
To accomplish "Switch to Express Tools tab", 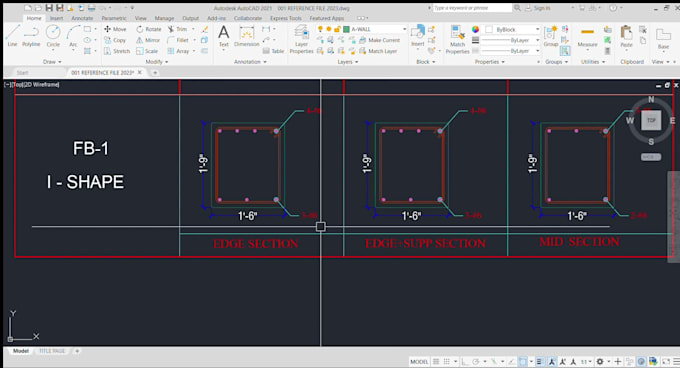I will (x=286, y=18).
